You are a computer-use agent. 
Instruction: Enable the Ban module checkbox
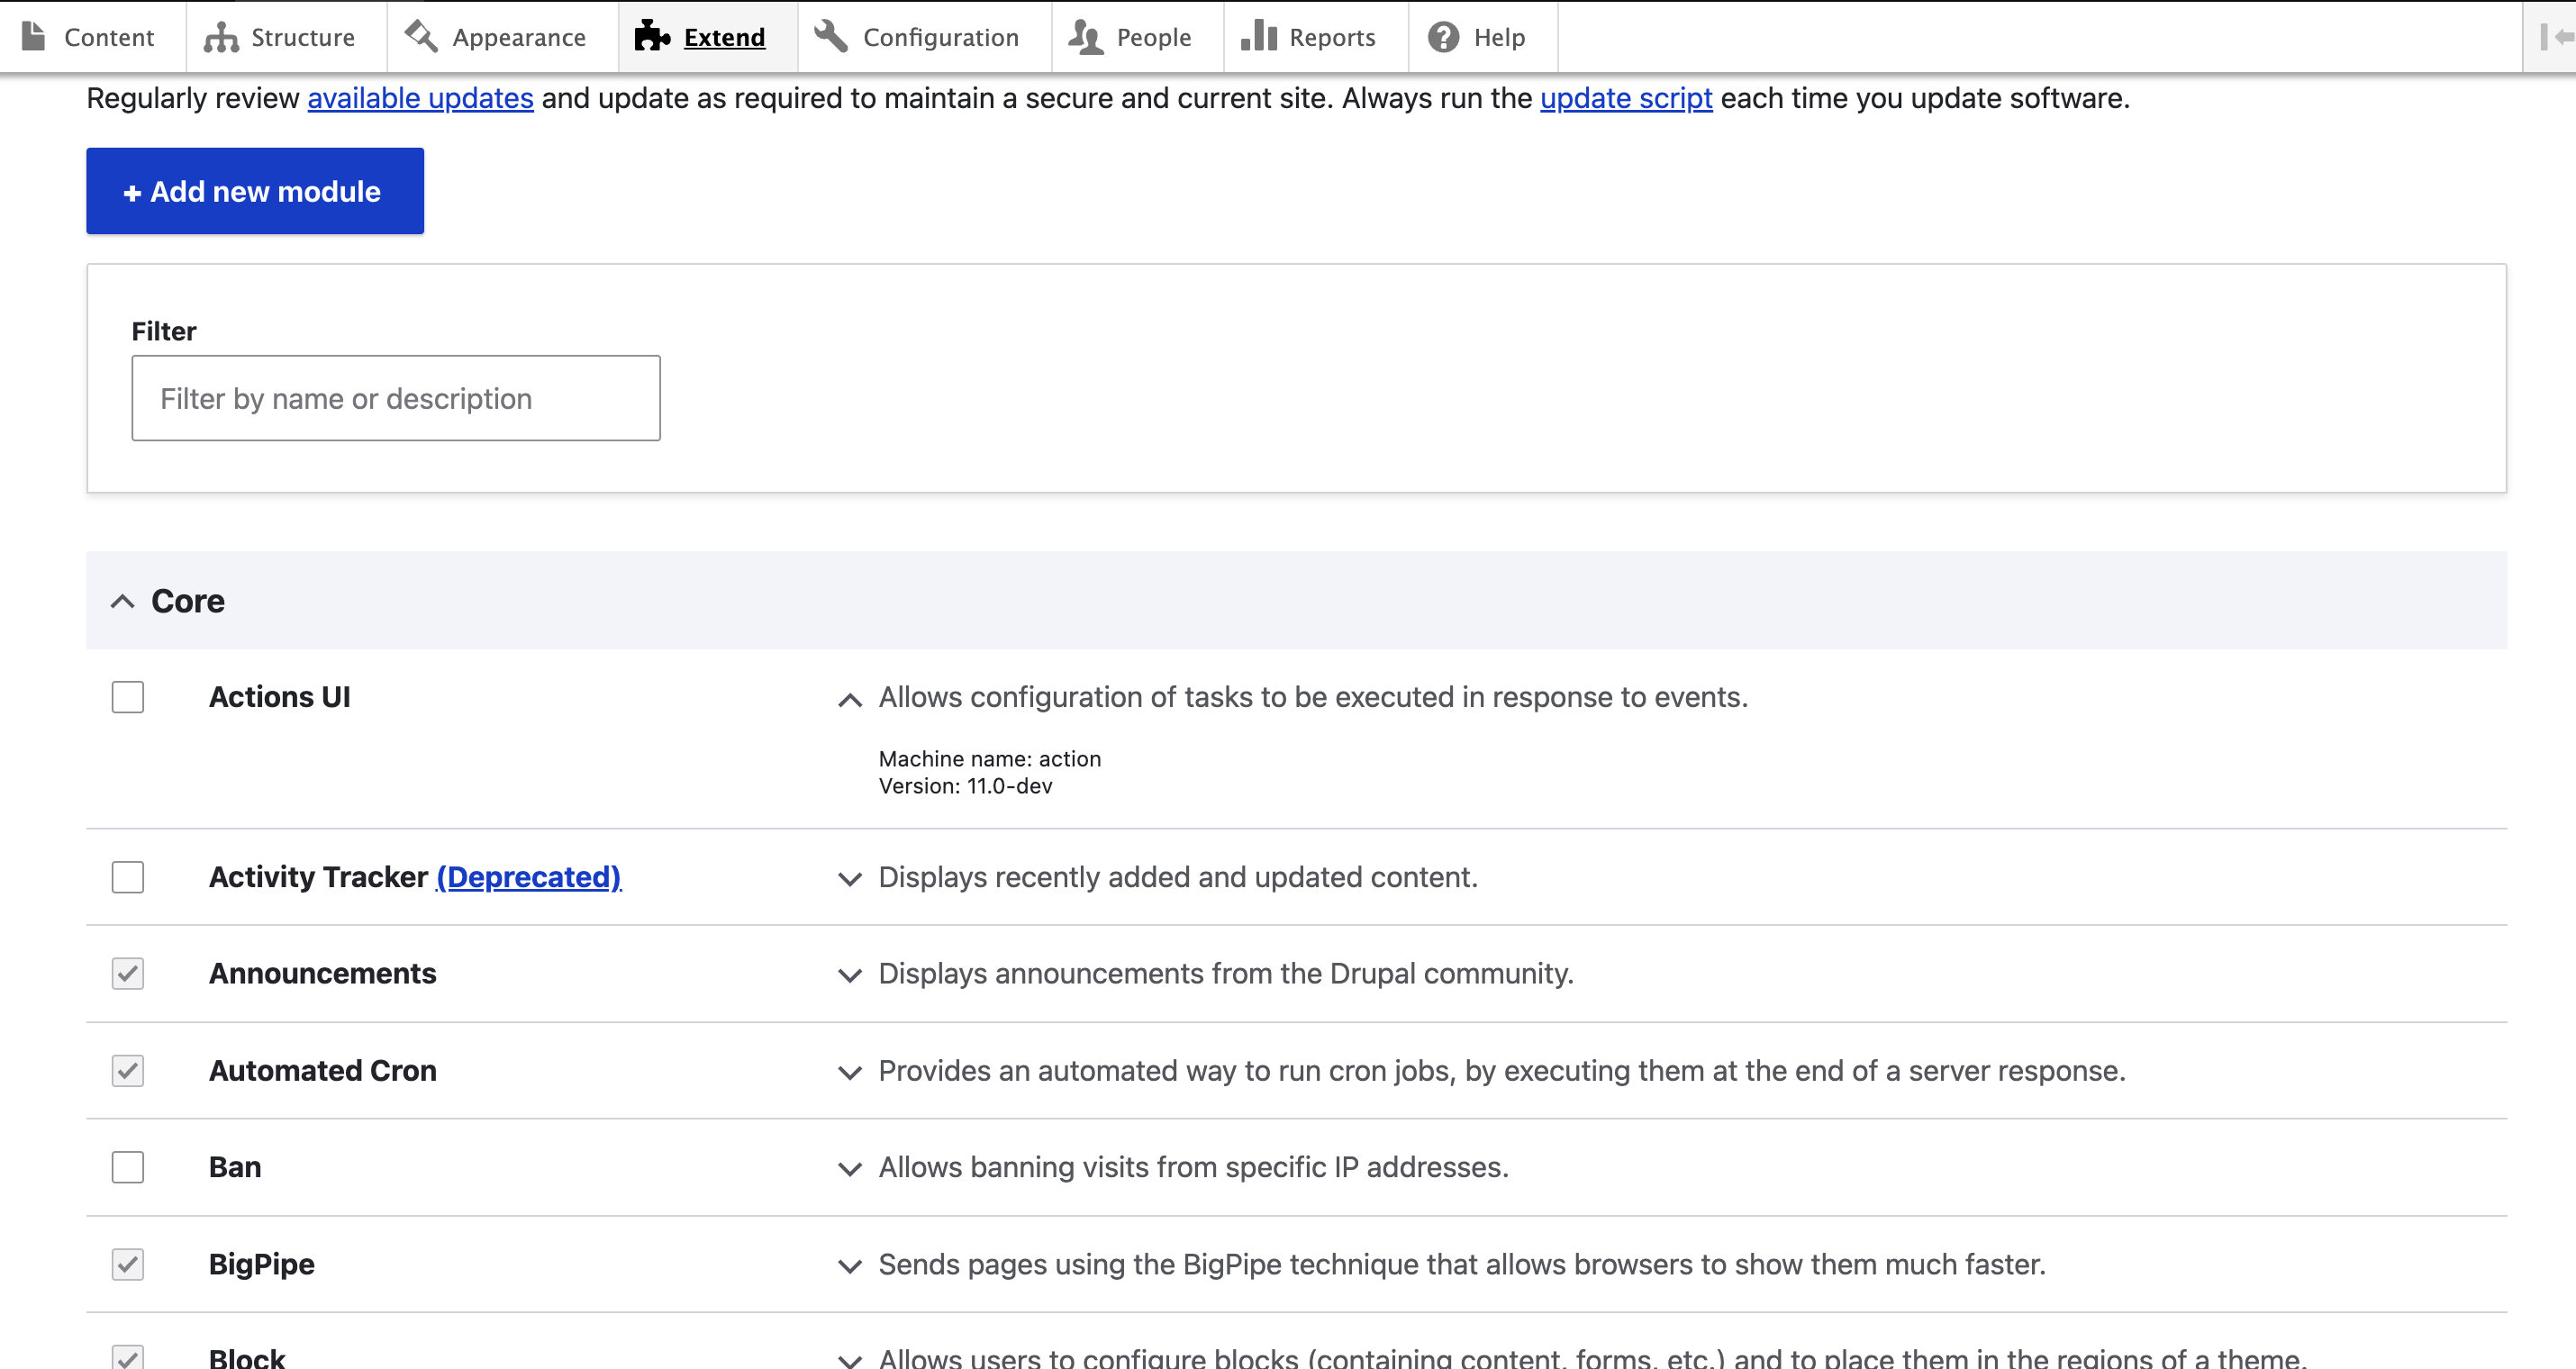tap(128, 1167)
